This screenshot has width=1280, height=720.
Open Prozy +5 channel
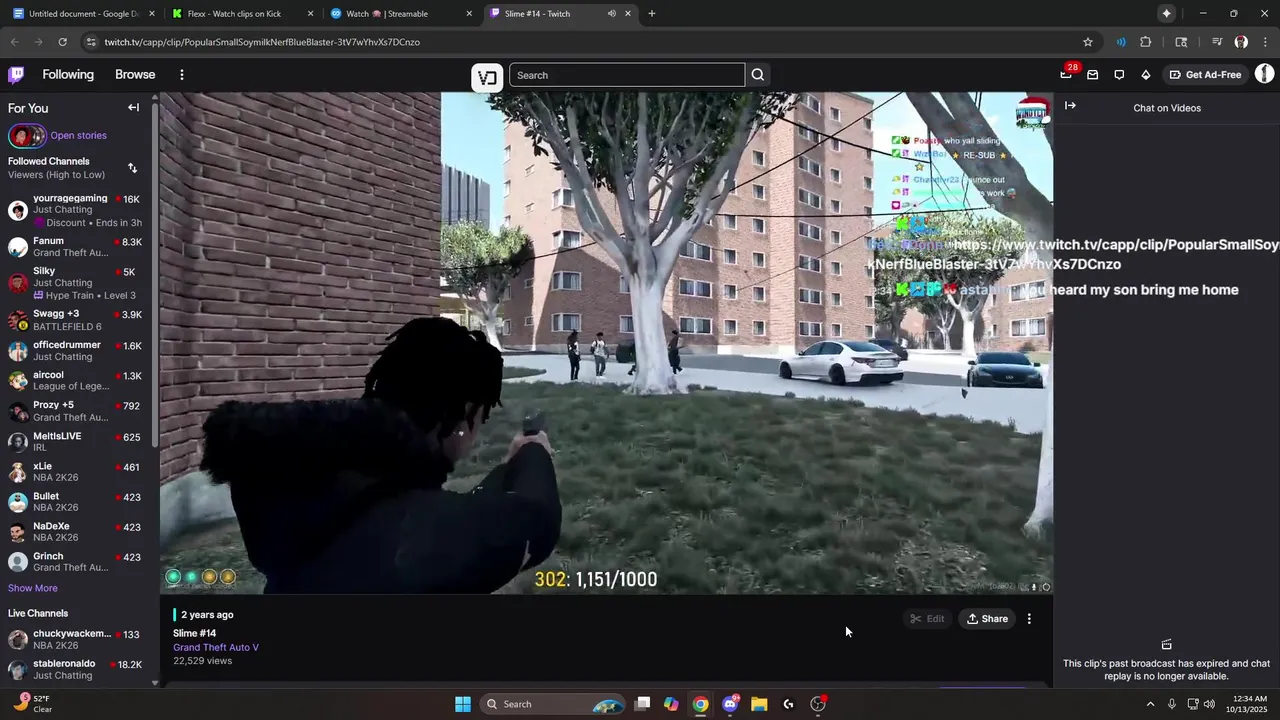(76, 411)
